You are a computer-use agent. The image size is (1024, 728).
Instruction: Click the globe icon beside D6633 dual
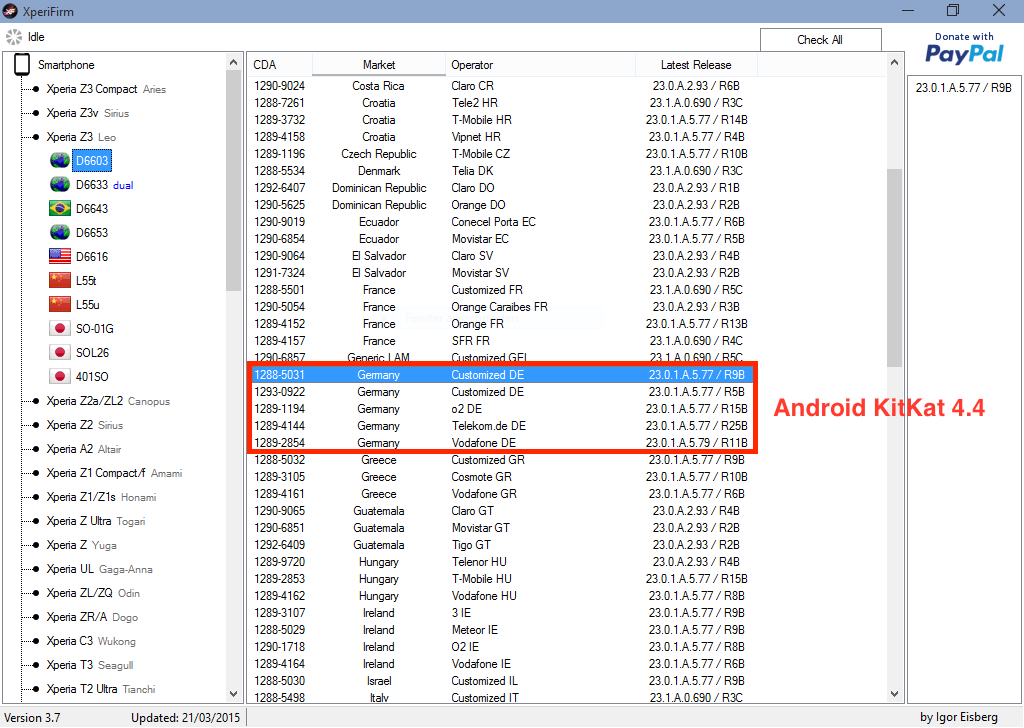[x=60, y=185]
